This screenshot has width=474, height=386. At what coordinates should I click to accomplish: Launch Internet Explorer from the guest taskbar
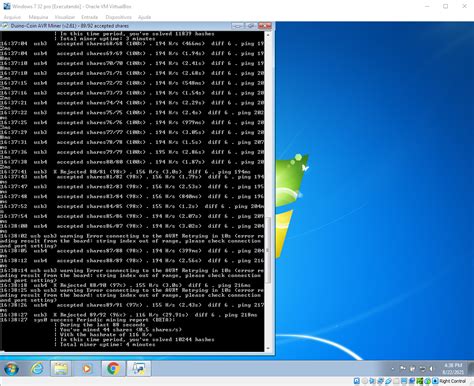[37, 369]
